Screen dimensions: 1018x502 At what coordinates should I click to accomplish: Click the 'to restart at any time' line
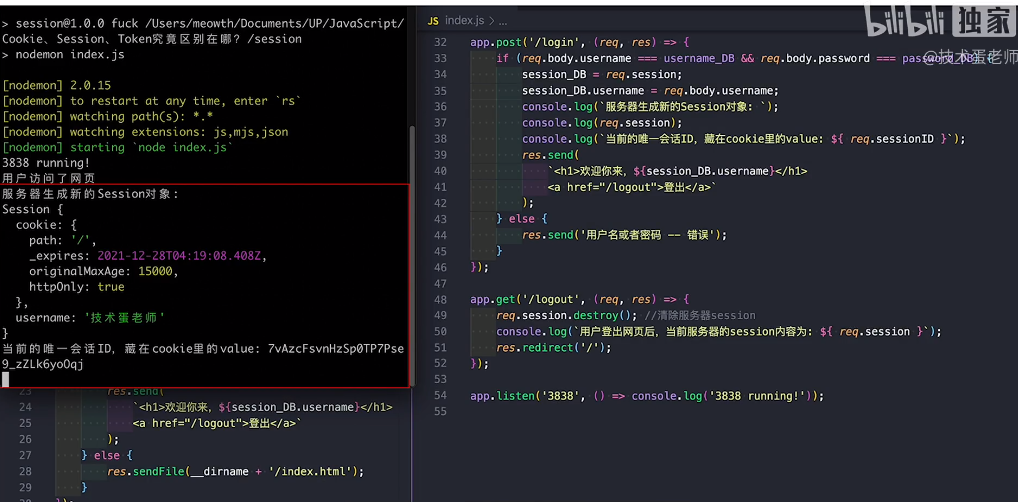pyautogui.click(x=152, y=101)
